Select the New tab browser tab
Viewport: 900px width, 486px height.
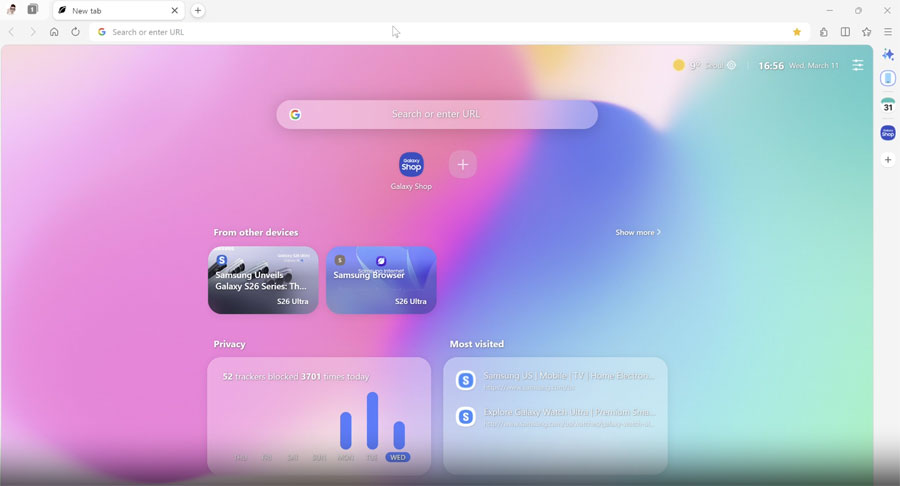(118, 10)
